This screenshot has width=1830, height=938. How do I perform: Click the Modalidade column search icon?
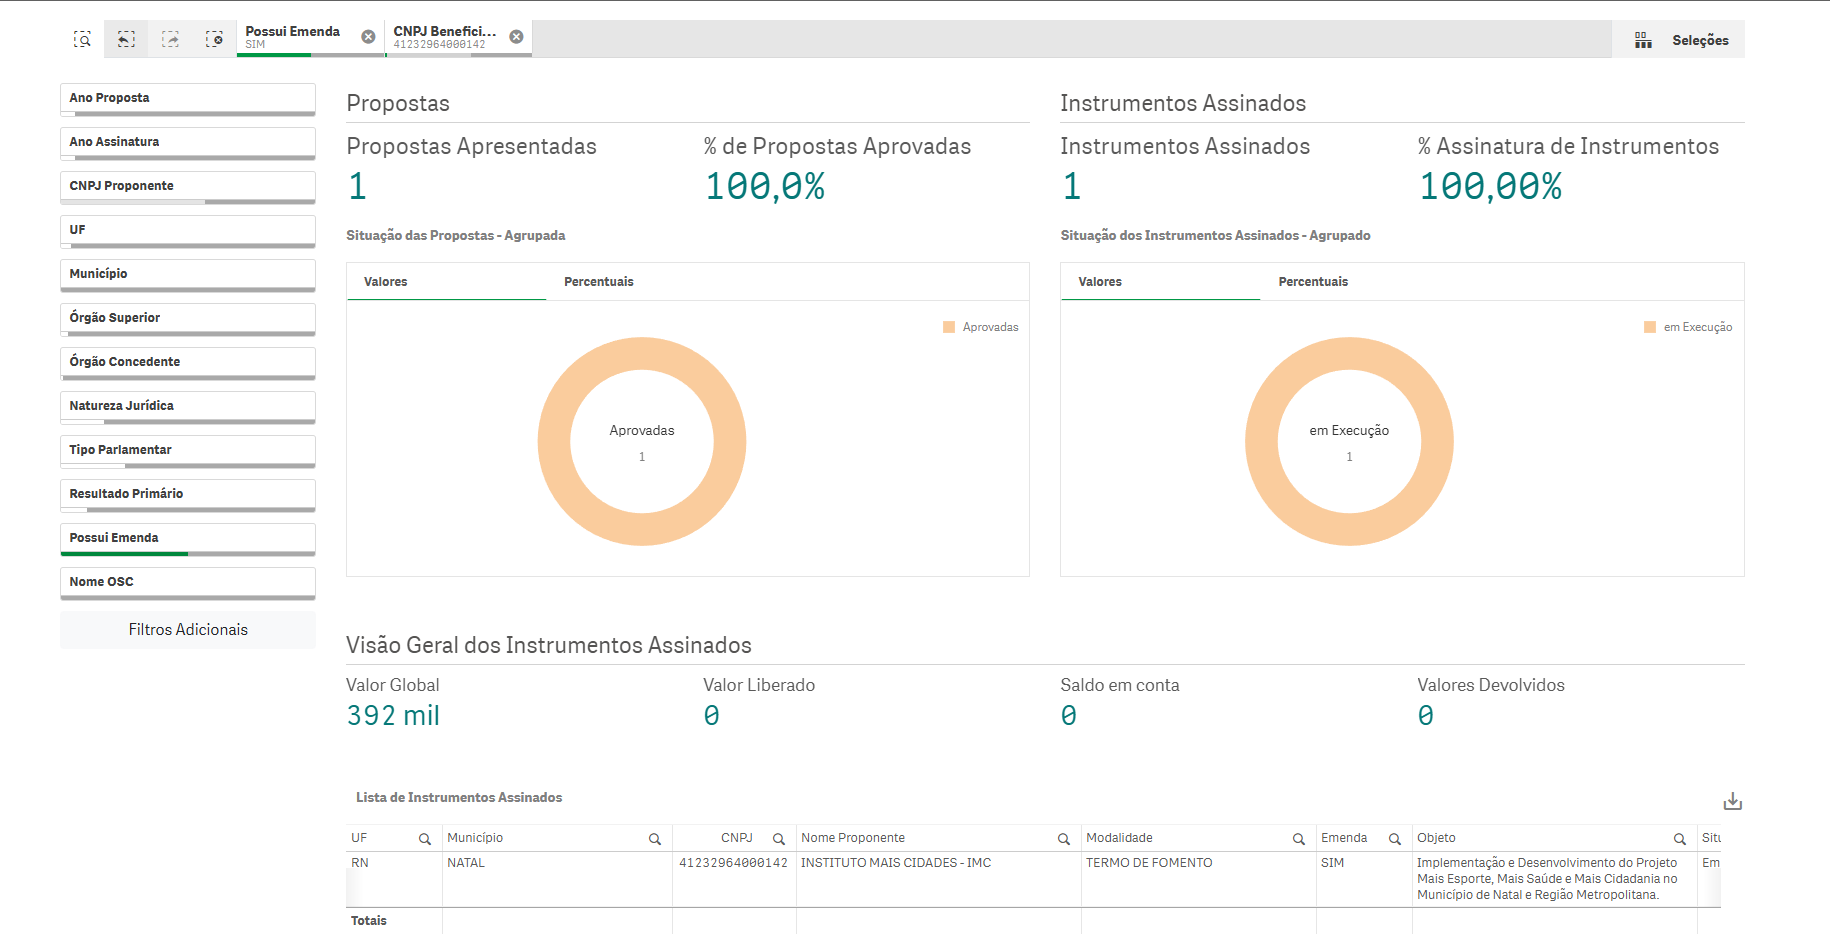(1298, 839)
